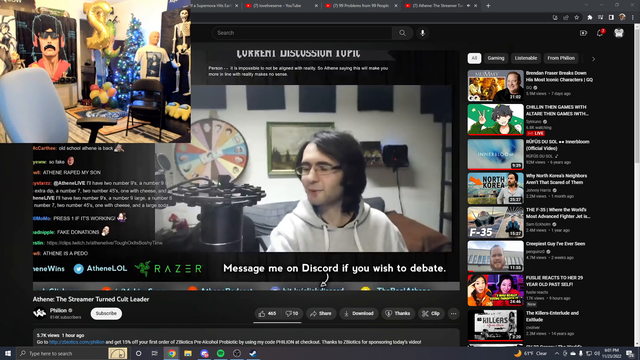Open Steam from the taskbar

253,353
